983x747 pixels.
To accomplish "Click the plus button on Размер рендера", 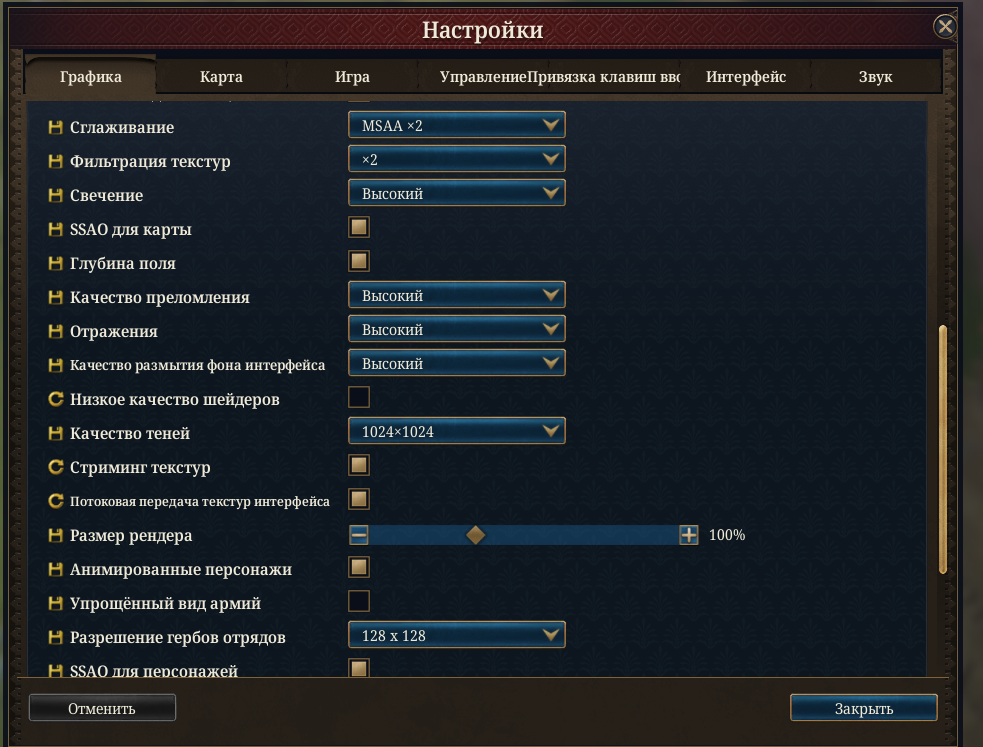I will click(688, 535).
